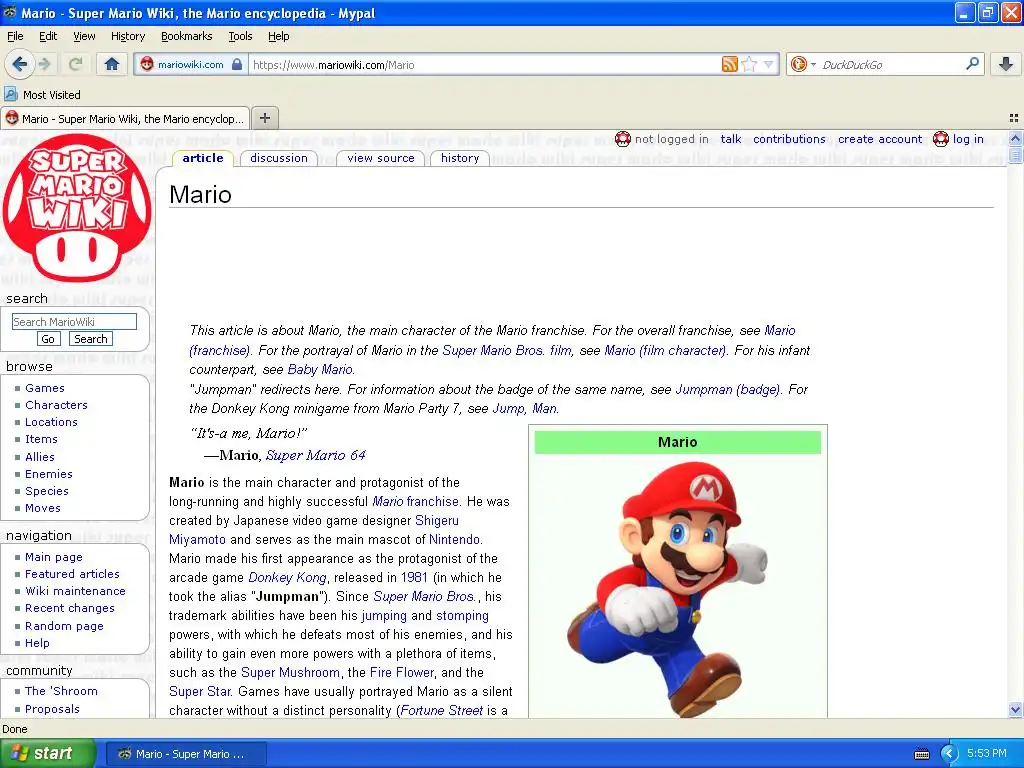The height and width of the screenshot is (768, 1024).
Task: Click the Most Visited bookmarks folder label
Action: (52, 95)
